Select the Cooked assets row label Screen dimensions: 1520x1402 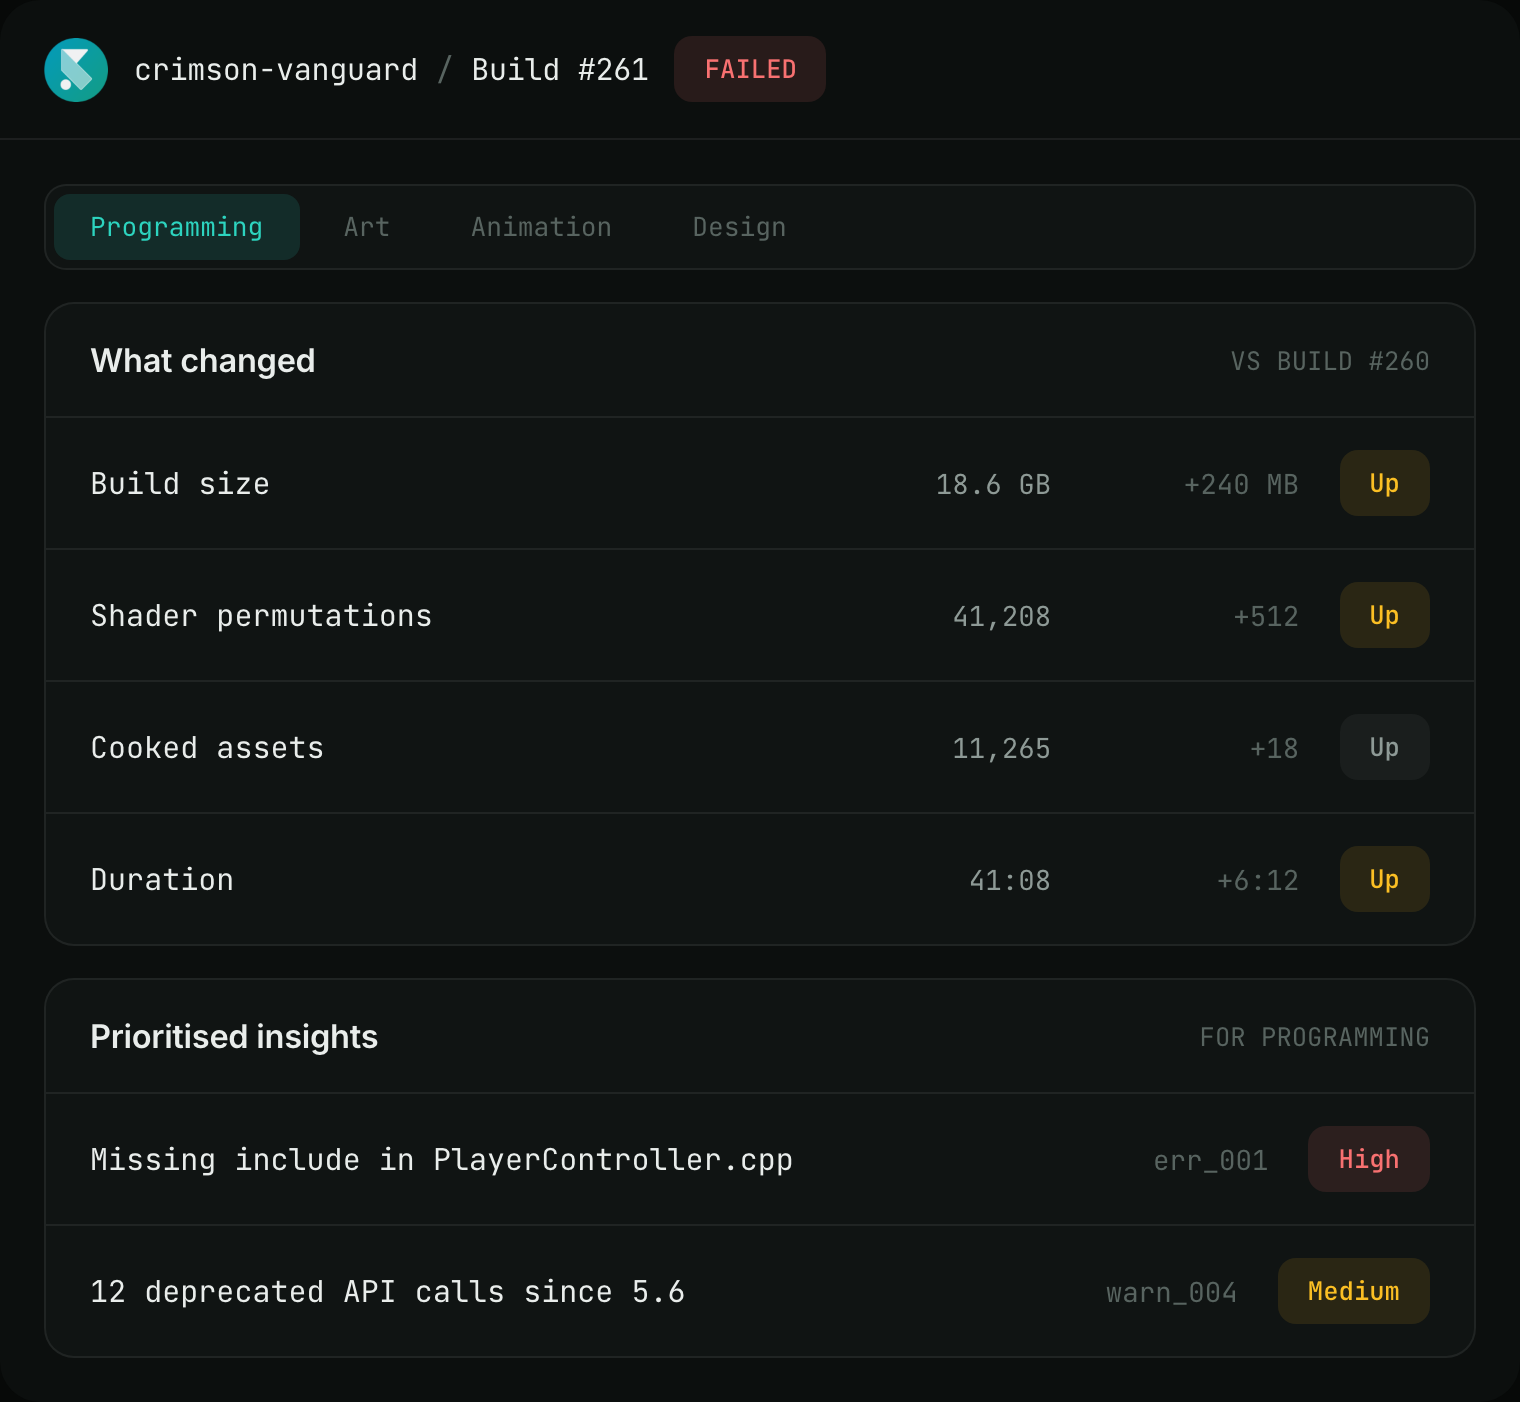[x=207, y=748]
